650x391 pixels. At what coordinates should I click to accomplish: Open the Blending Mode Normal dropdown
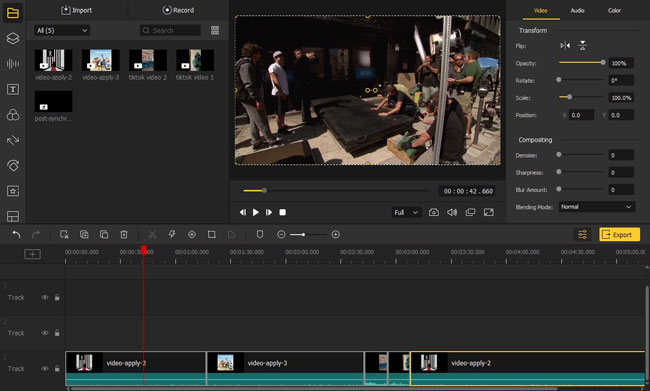[597, 207]
